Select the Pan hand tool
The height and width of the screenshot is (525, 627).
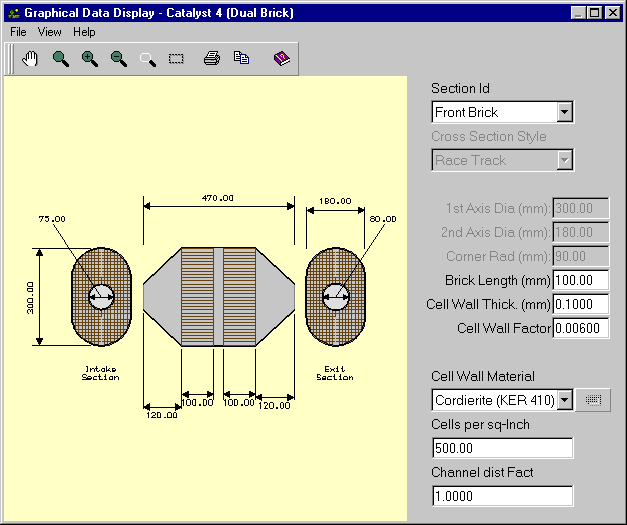click(30, 59)
